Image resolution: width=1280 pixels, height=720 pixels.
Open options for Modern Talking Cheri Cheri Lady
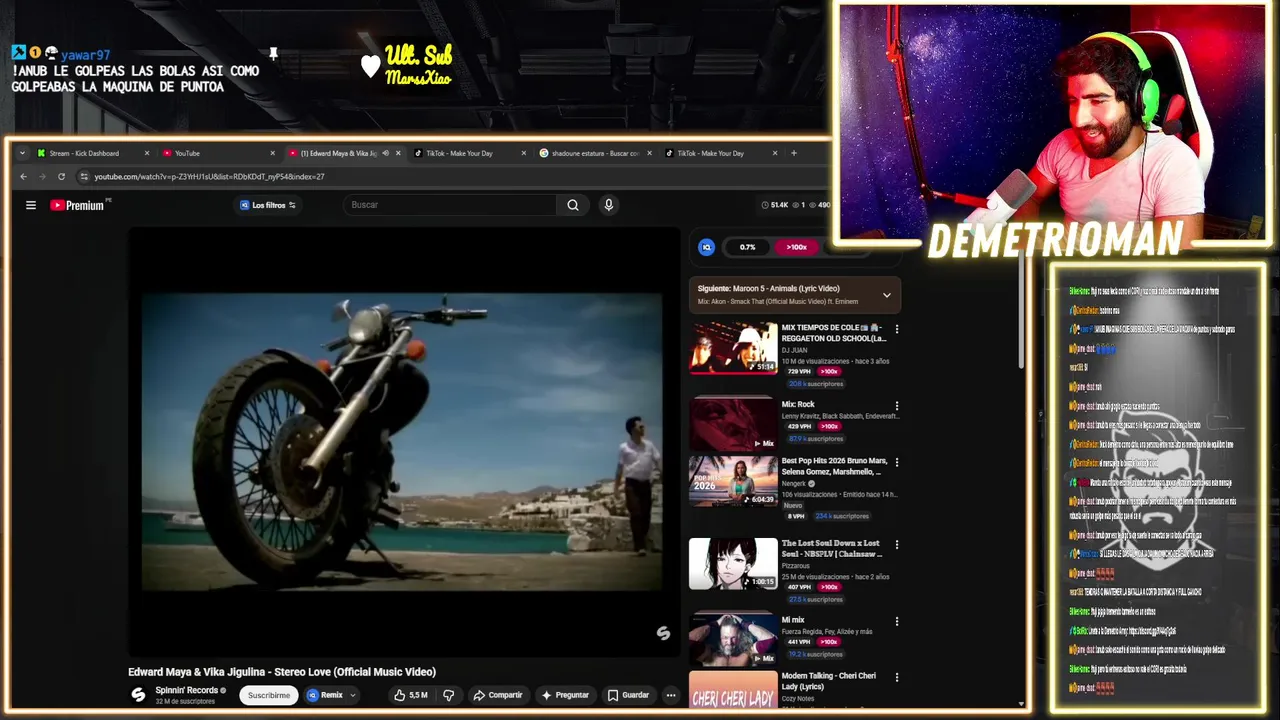point(896,677)
